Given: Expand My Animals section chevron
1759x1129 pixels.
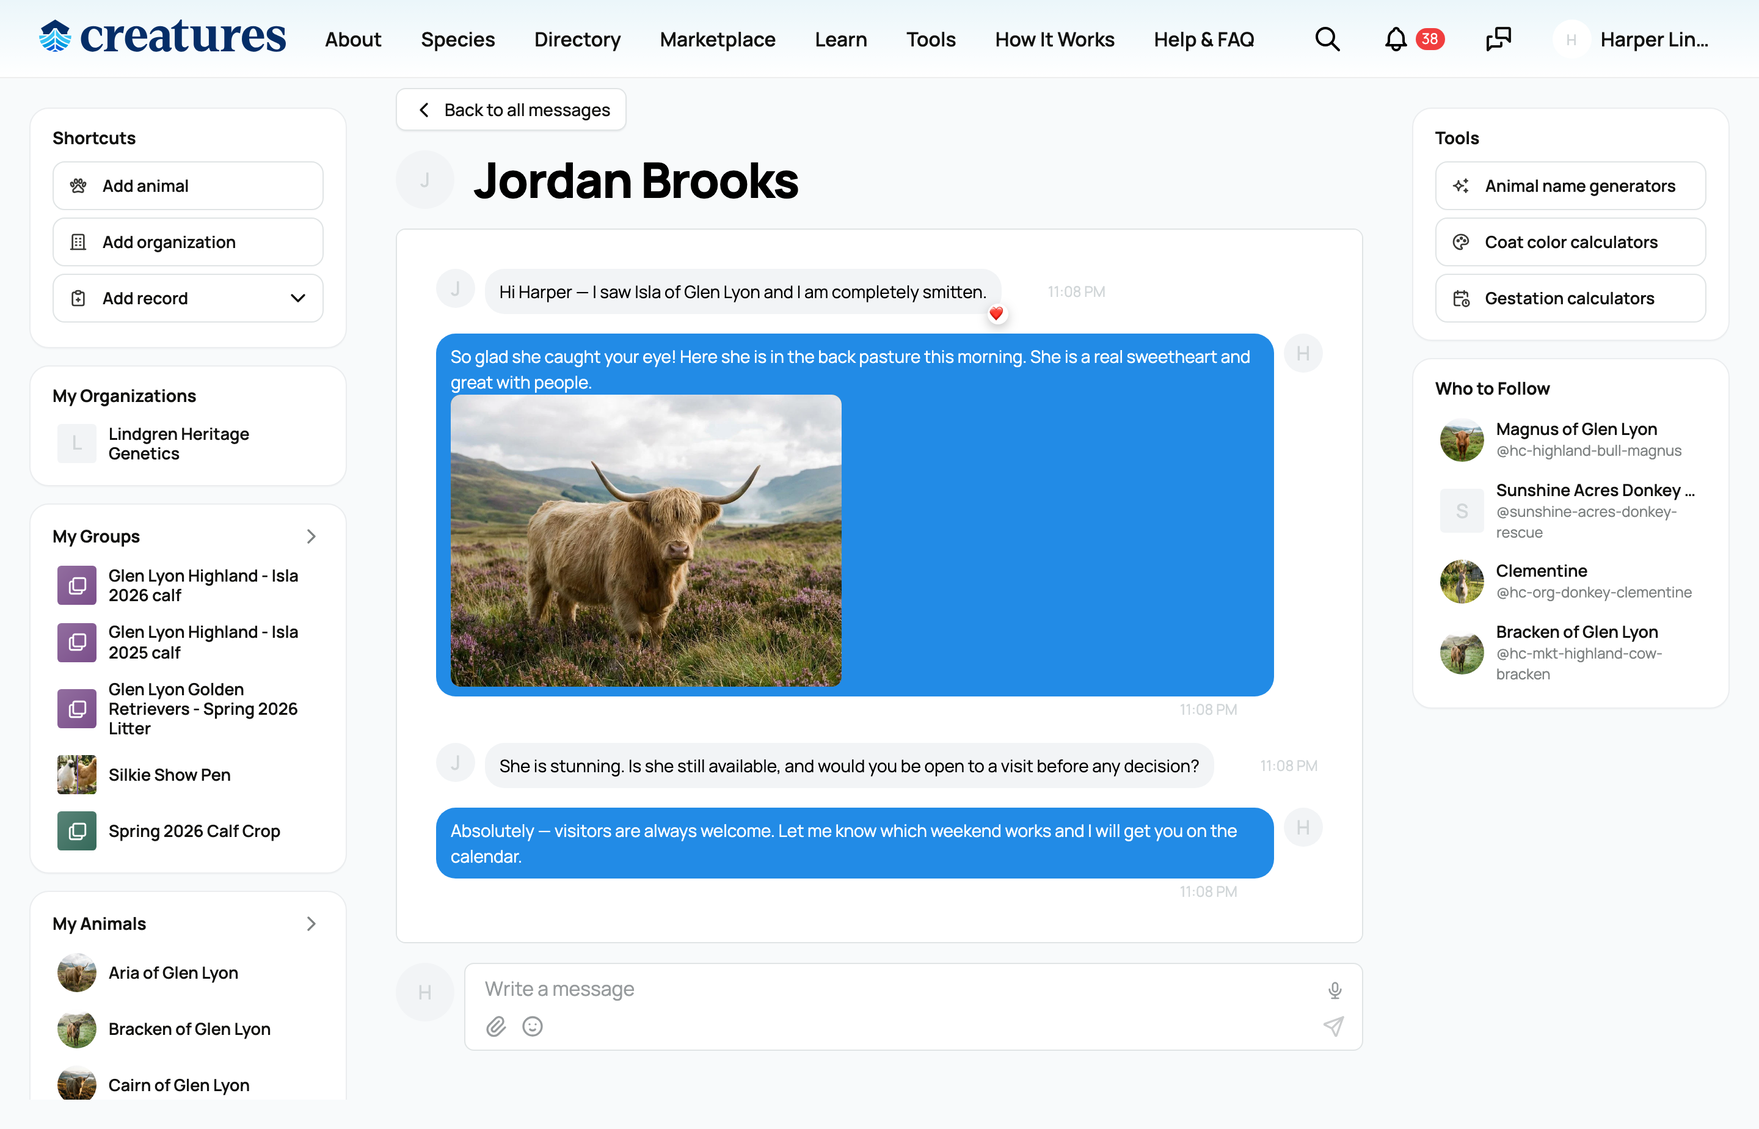Looking at the screenshot, I should pyautogui.click(x=311, y=924).
